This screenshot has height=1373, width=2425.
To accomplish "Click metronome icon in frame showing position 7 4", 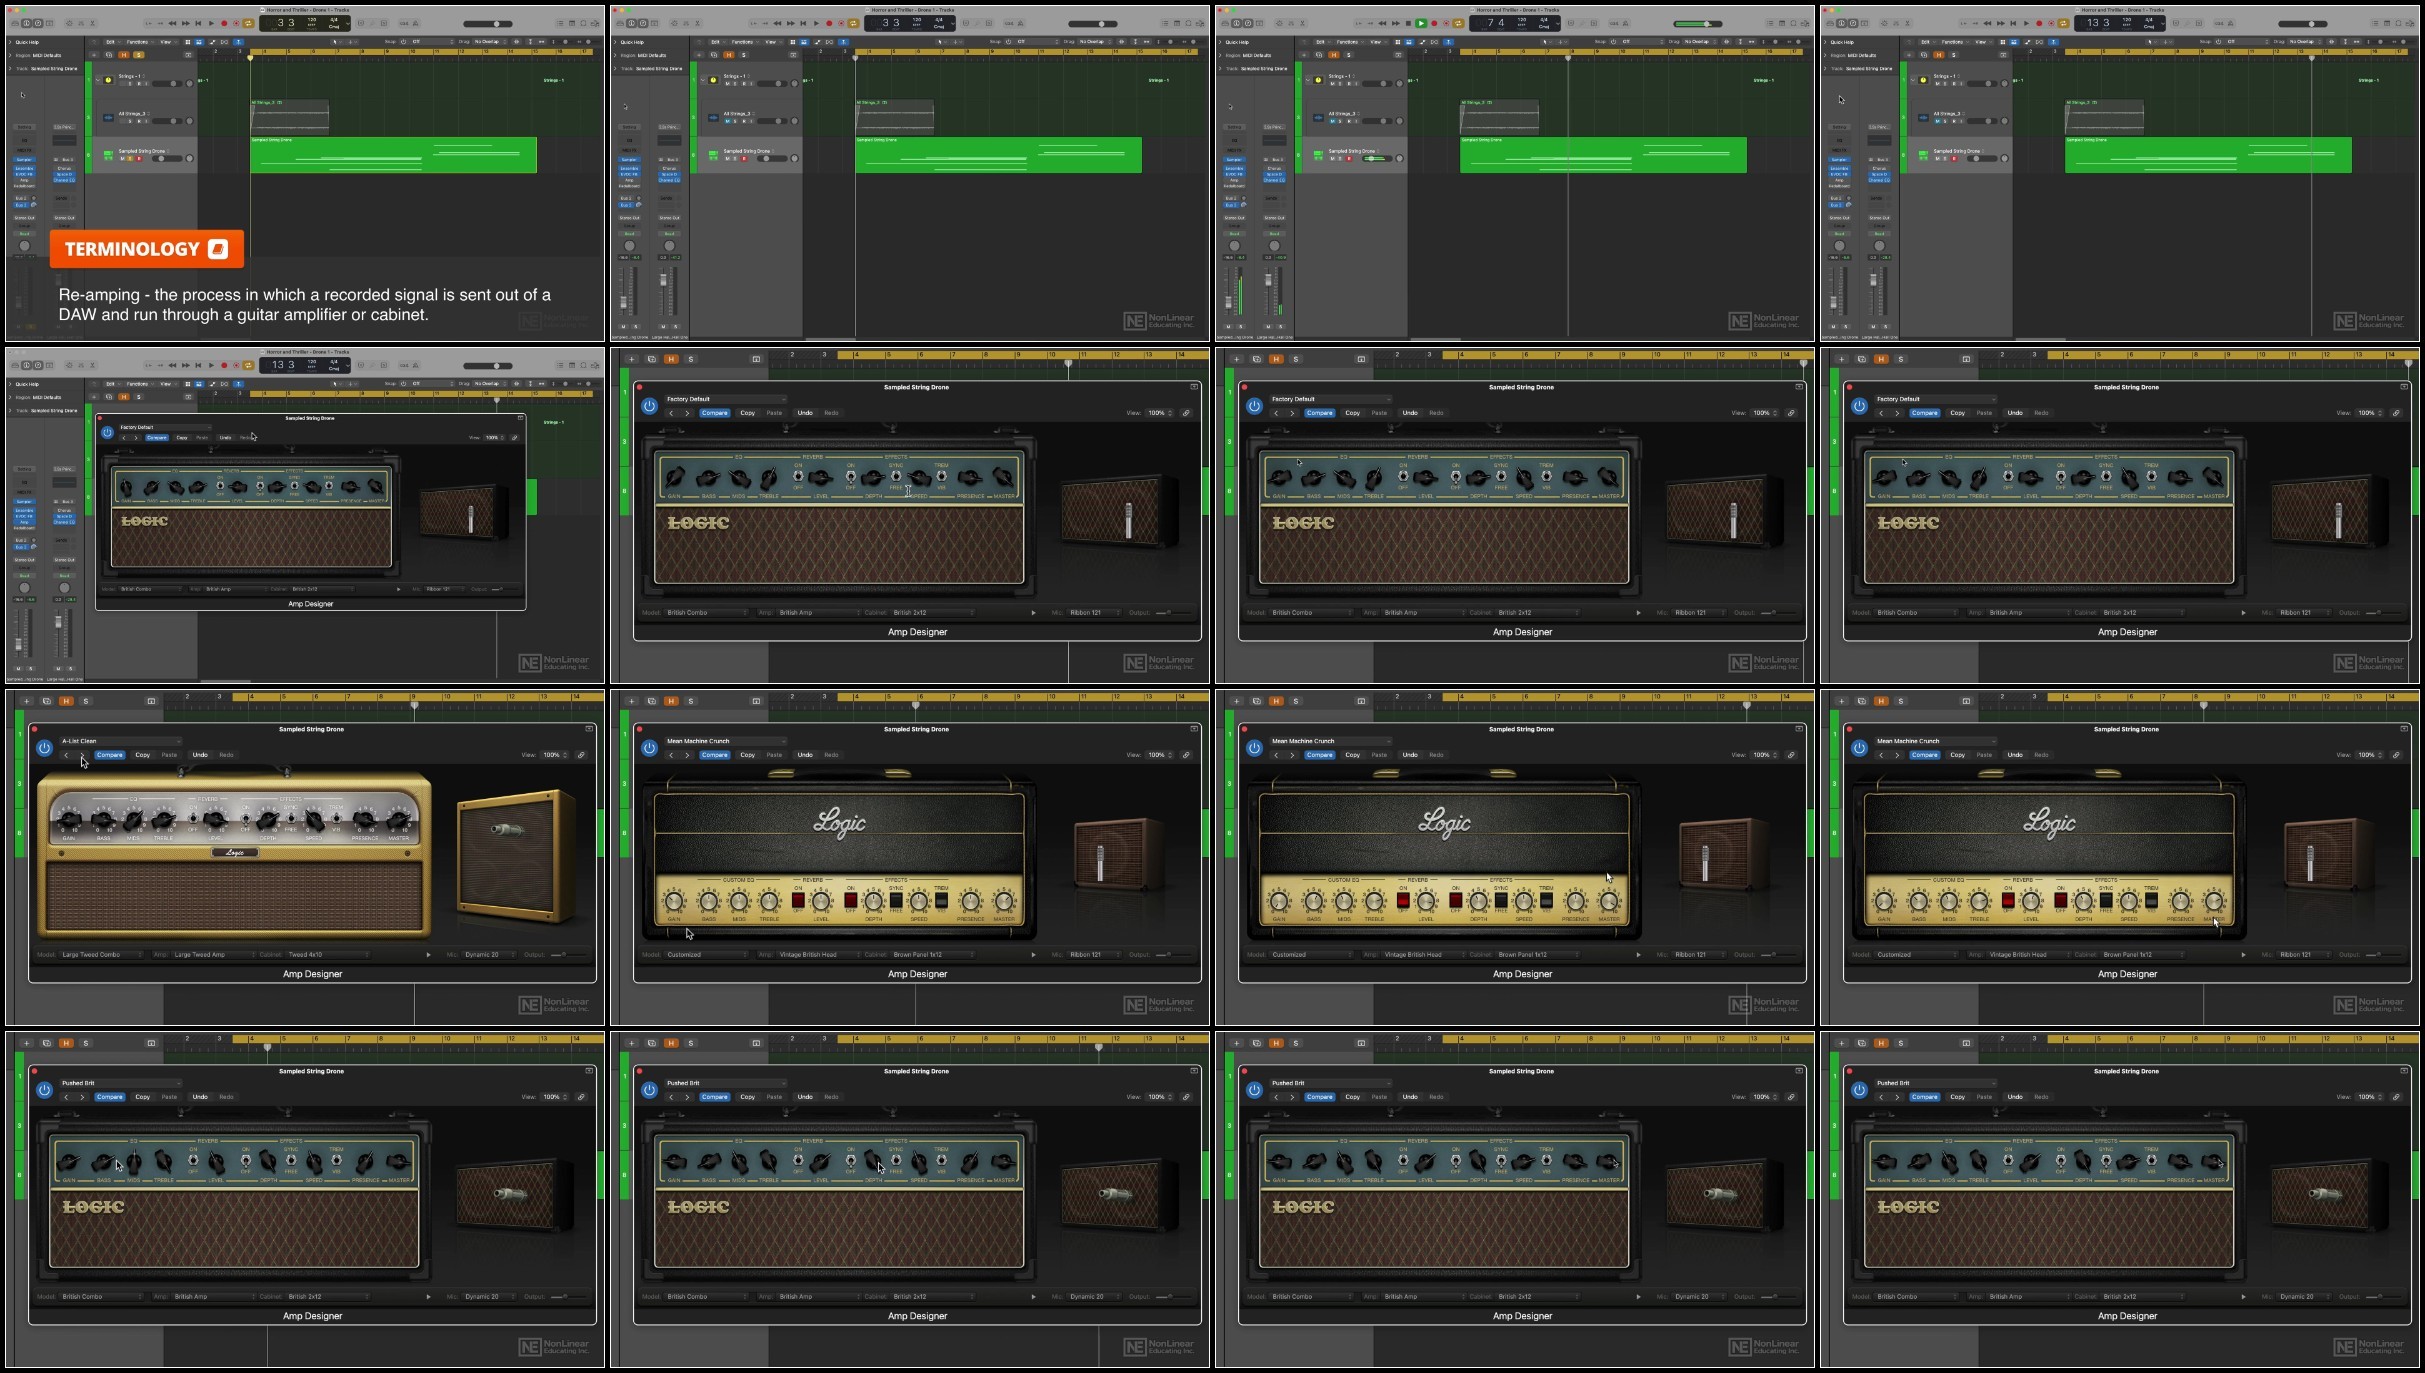I will [x=1626, y=23].
